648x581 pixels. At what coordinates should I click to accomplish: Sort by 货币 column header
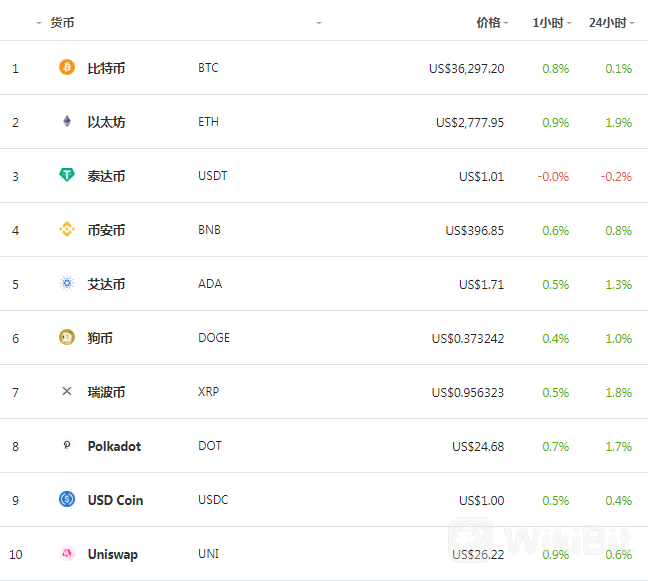point(62,23)
